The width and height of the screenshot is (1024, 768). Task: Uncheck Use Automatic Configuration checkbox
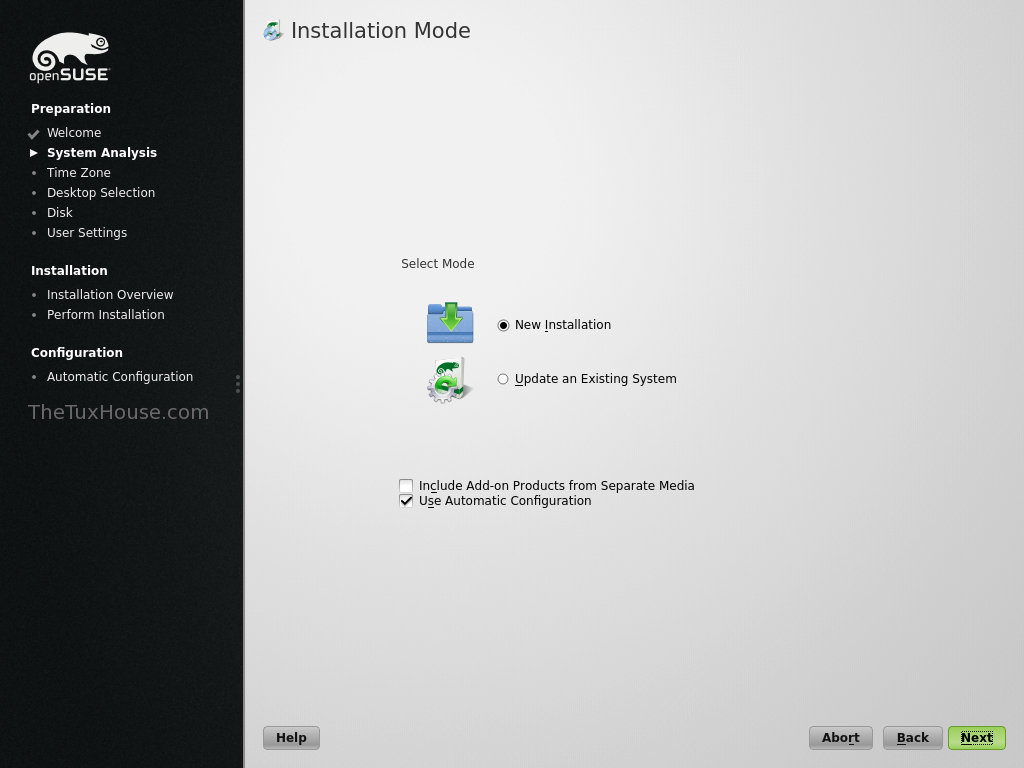point(406,501)
